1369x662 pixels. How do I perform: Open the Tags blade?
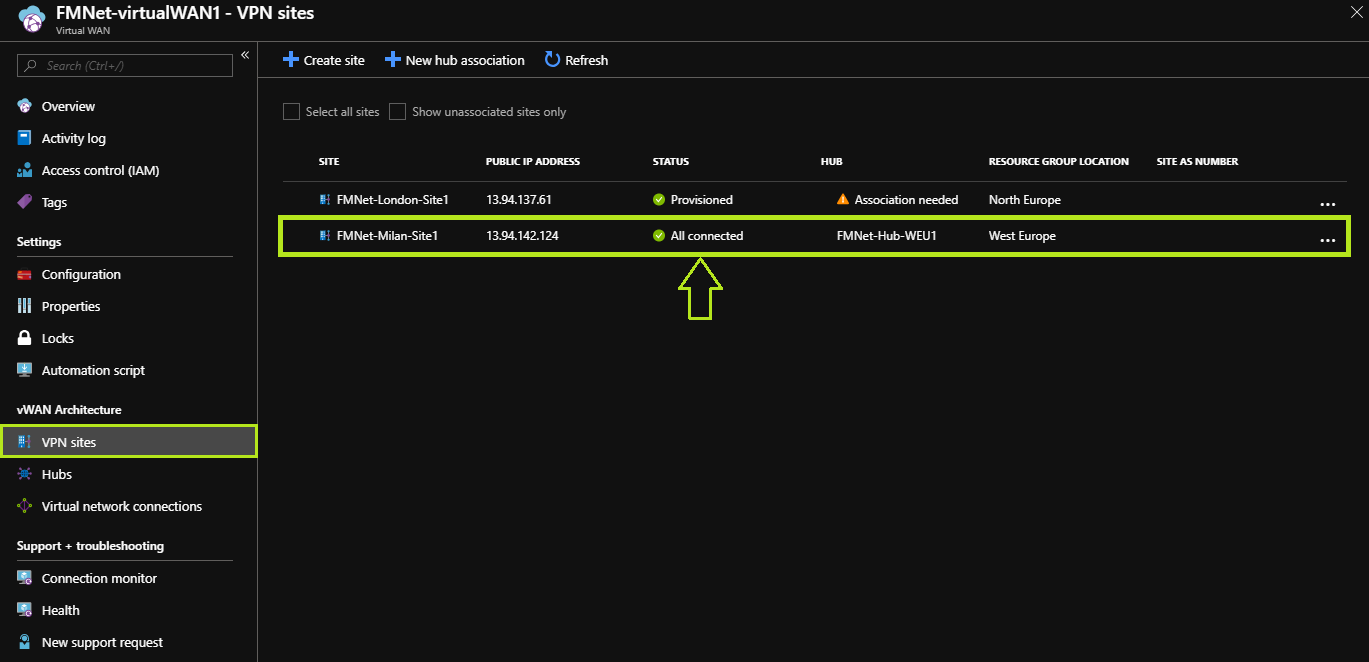[x=54, y=202]
